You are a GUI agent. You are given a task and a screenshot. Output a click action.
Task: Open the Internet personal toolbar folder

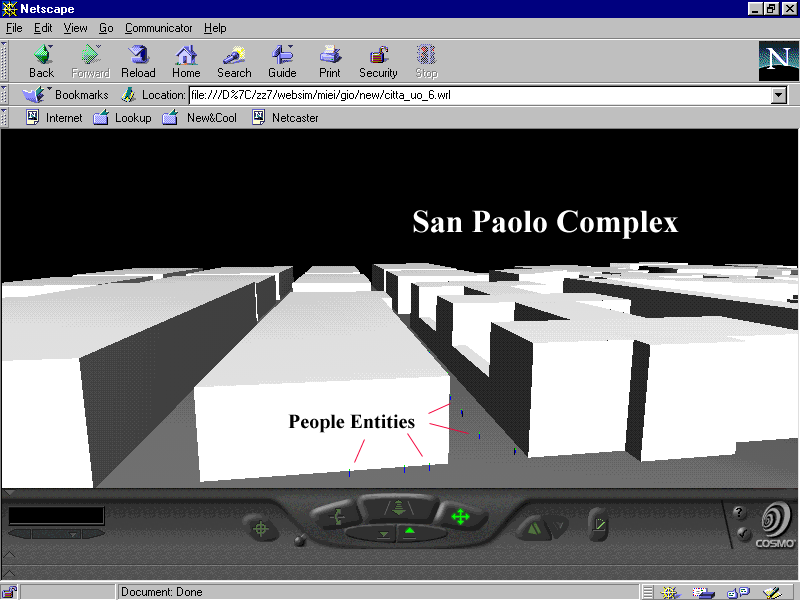click(x=54, y=118)
